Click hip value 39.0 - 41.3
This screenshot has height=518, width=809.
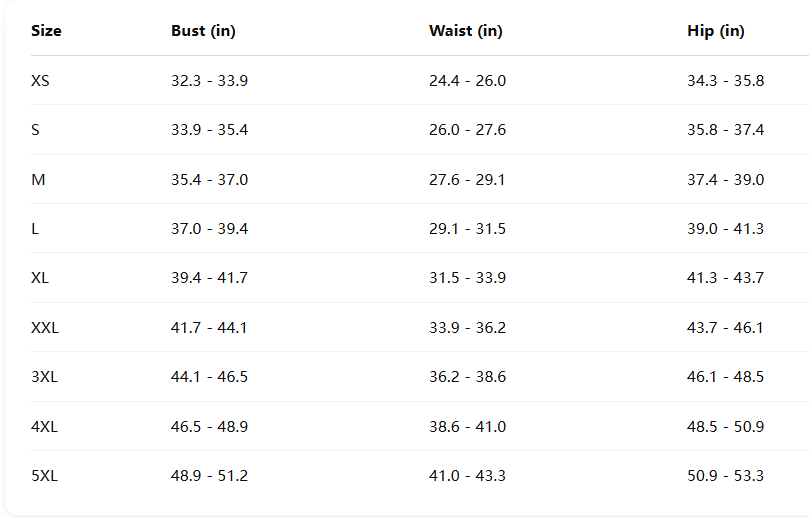coord(725,229)
